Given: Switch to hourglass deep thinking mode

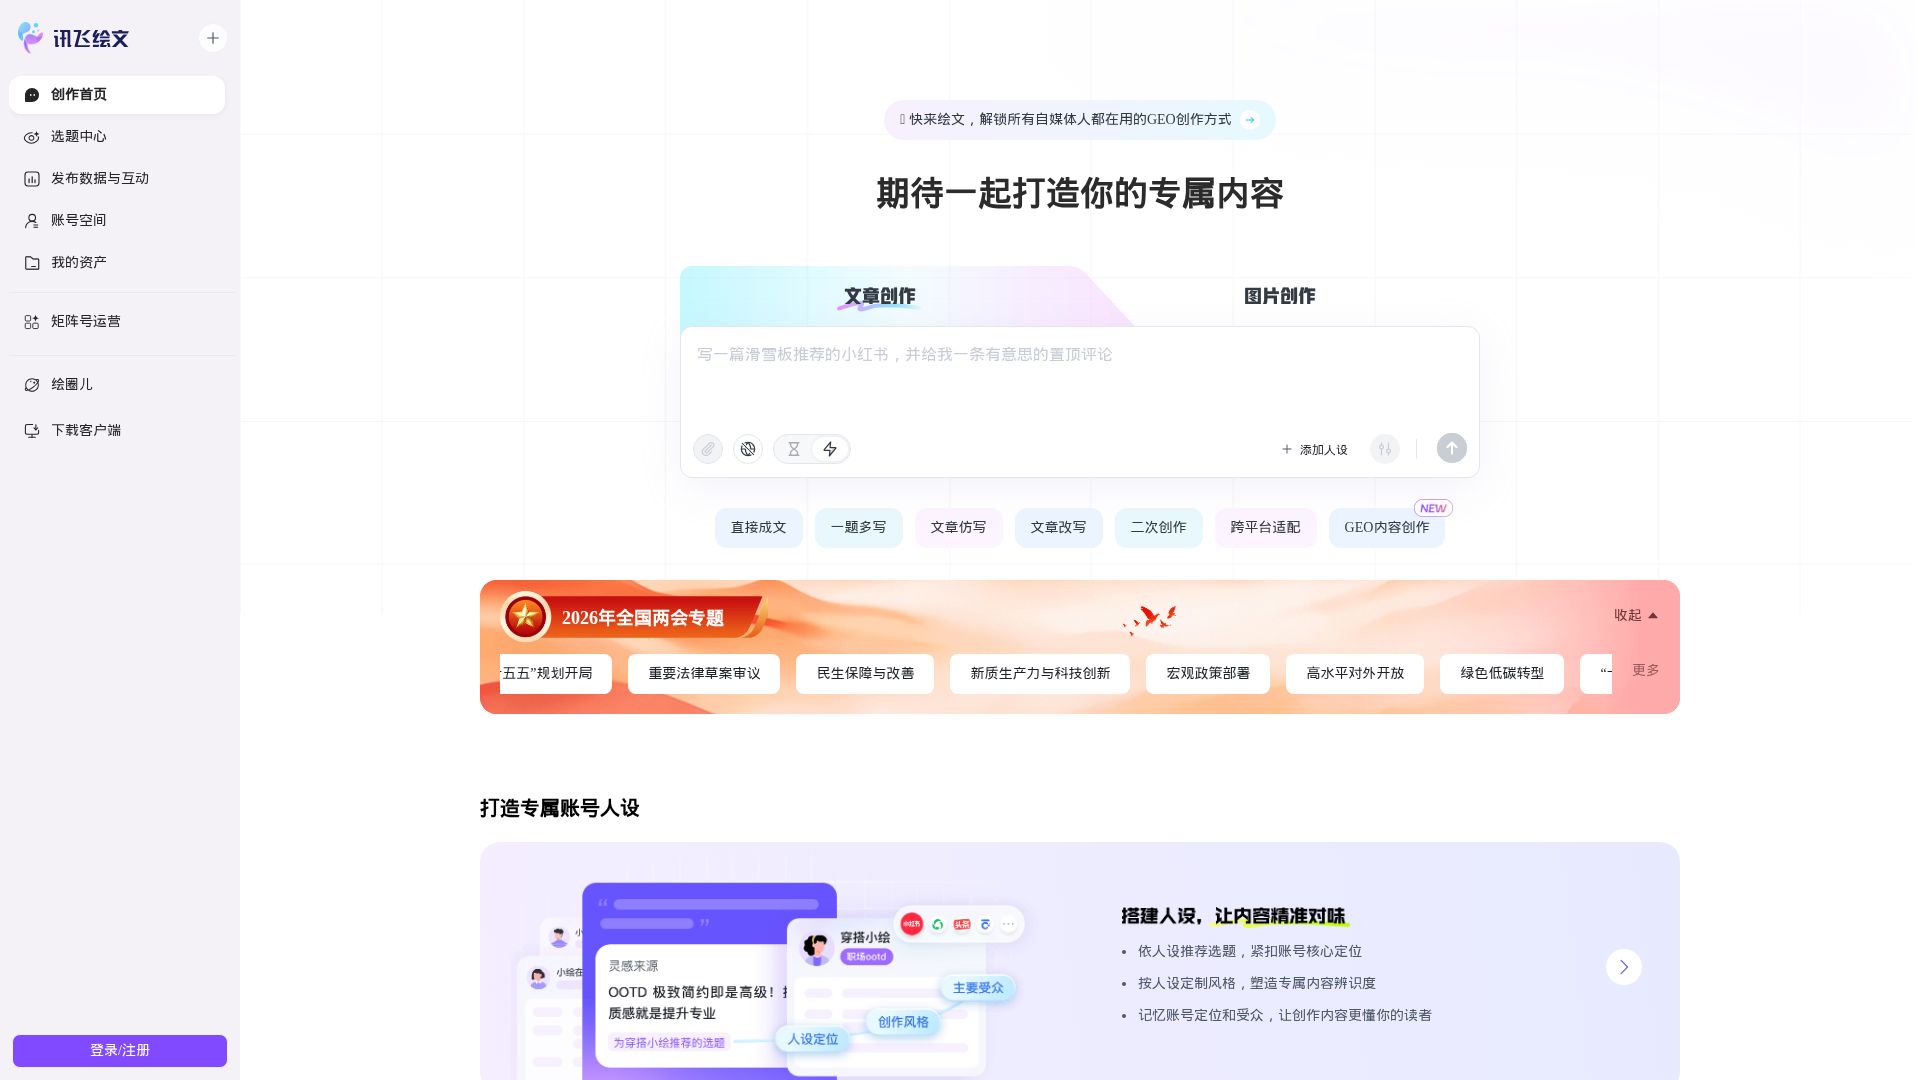Looking at the screenshot, I should [x=793, y=449].
